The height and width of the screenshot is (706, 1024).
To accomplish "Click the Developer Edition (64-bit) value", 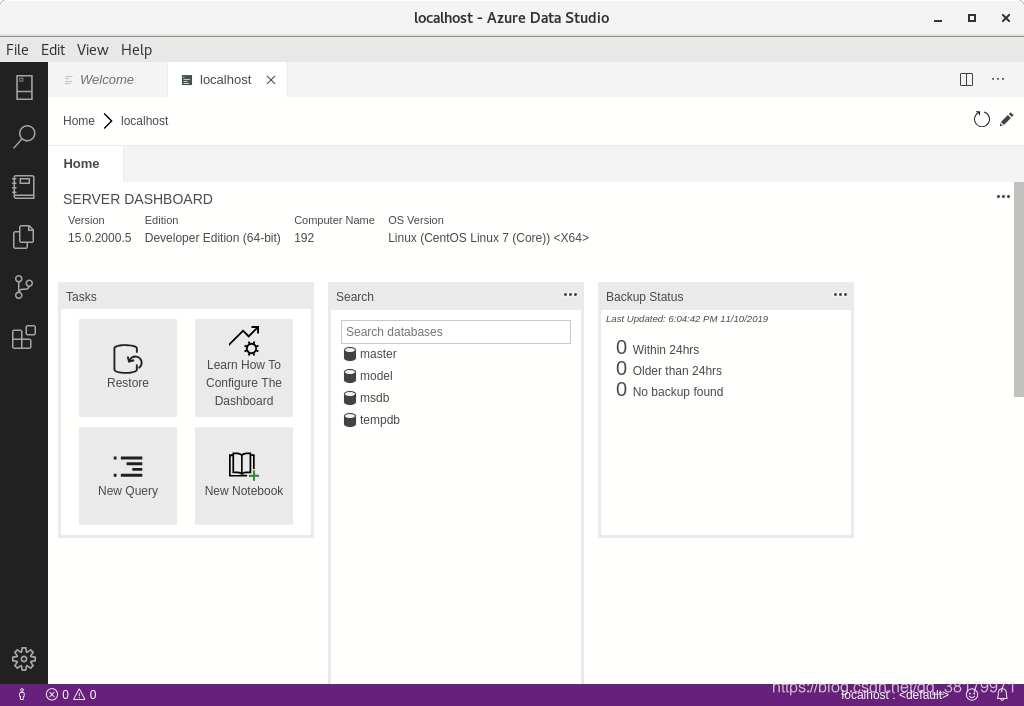I will click(212, 238).
